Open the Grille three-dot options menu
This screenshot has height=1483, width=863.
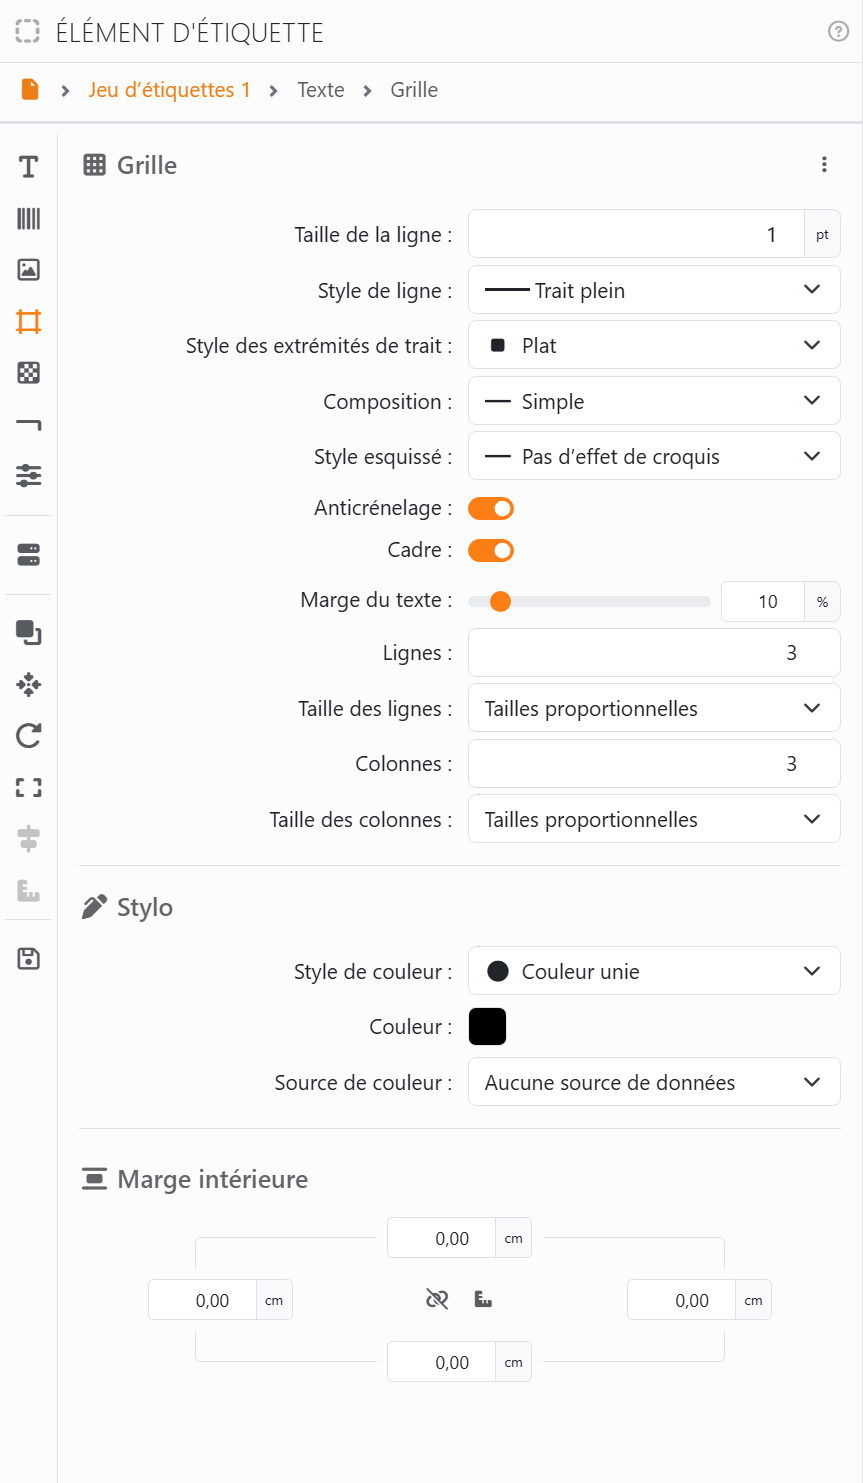[824, 165]
